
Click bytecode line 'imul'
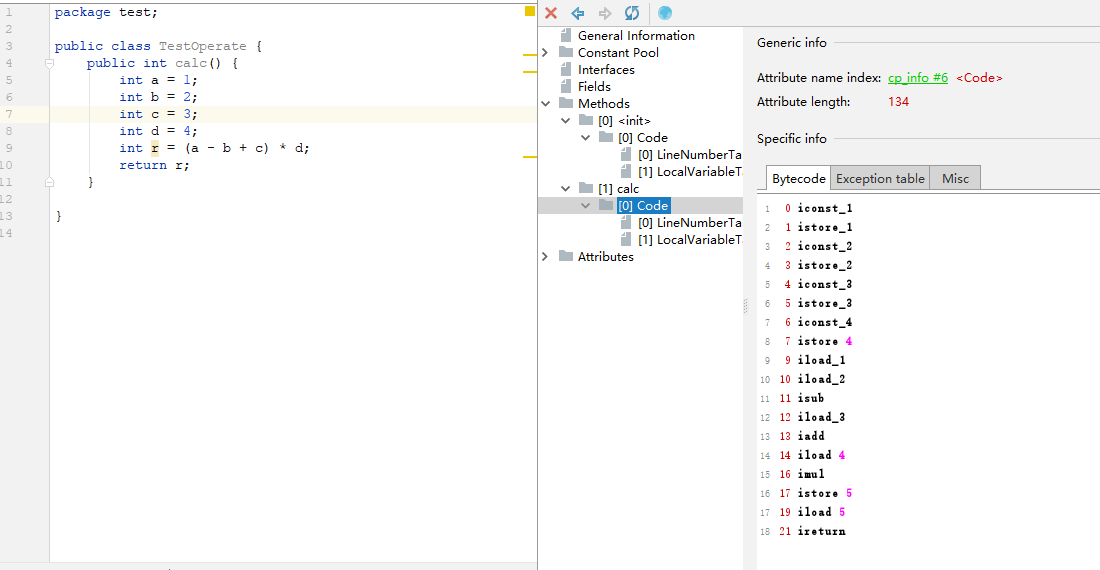tap(811, 474)
